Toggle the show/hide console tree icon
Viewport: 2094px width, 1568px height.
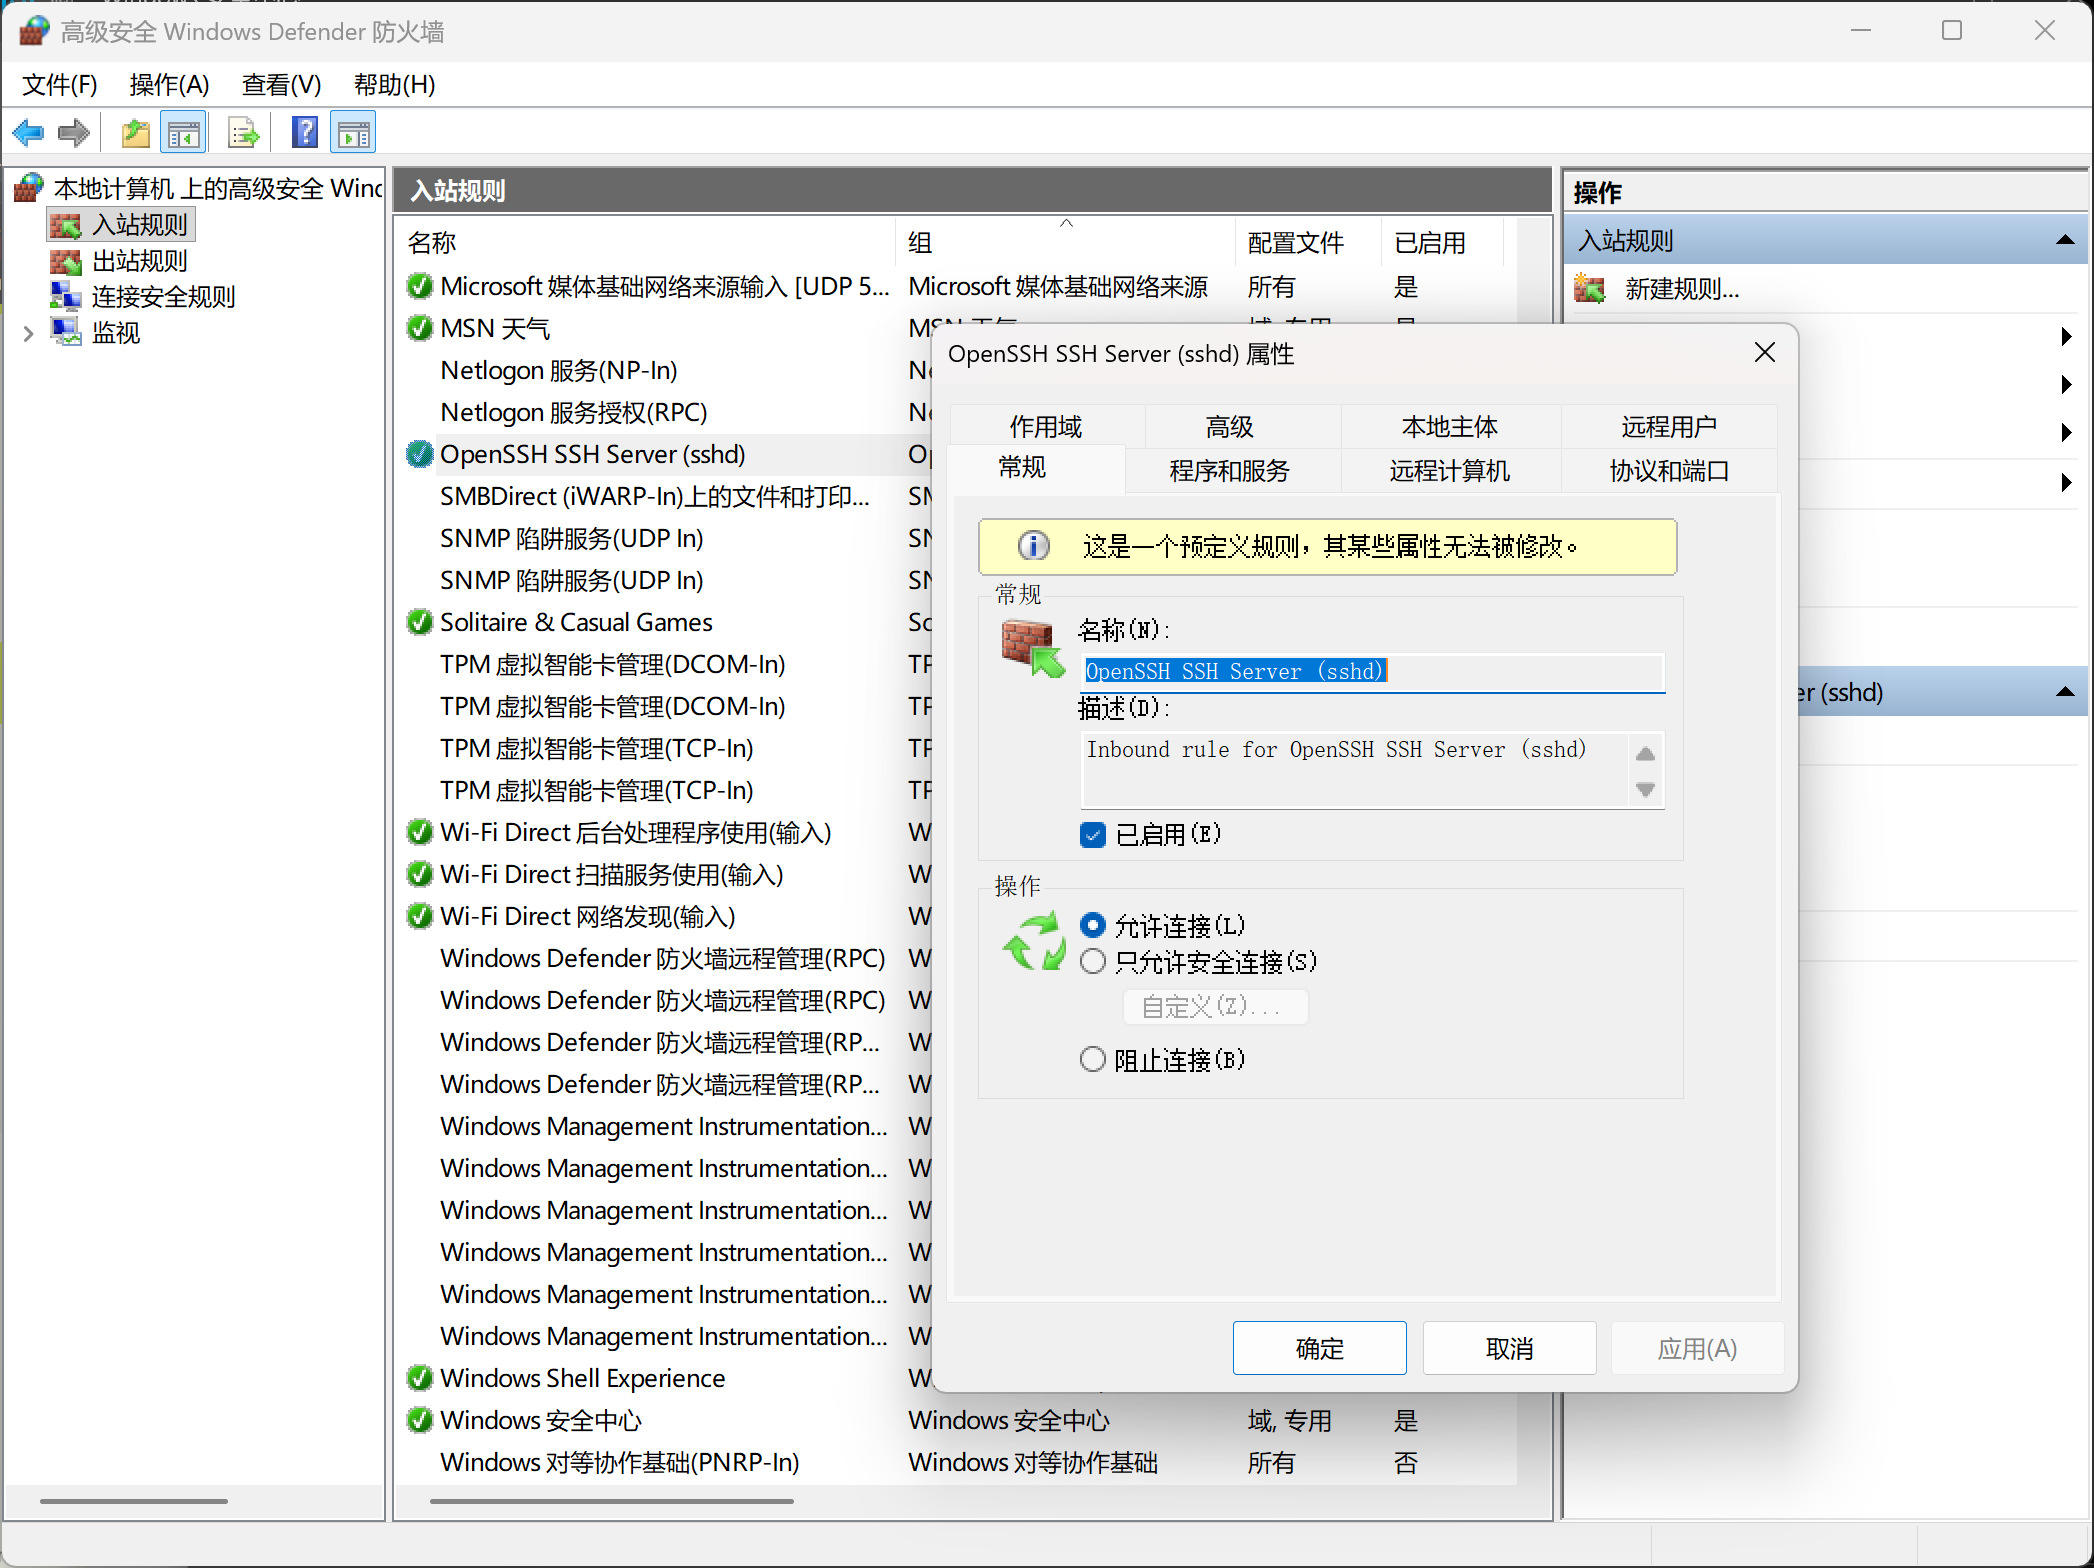184,133
